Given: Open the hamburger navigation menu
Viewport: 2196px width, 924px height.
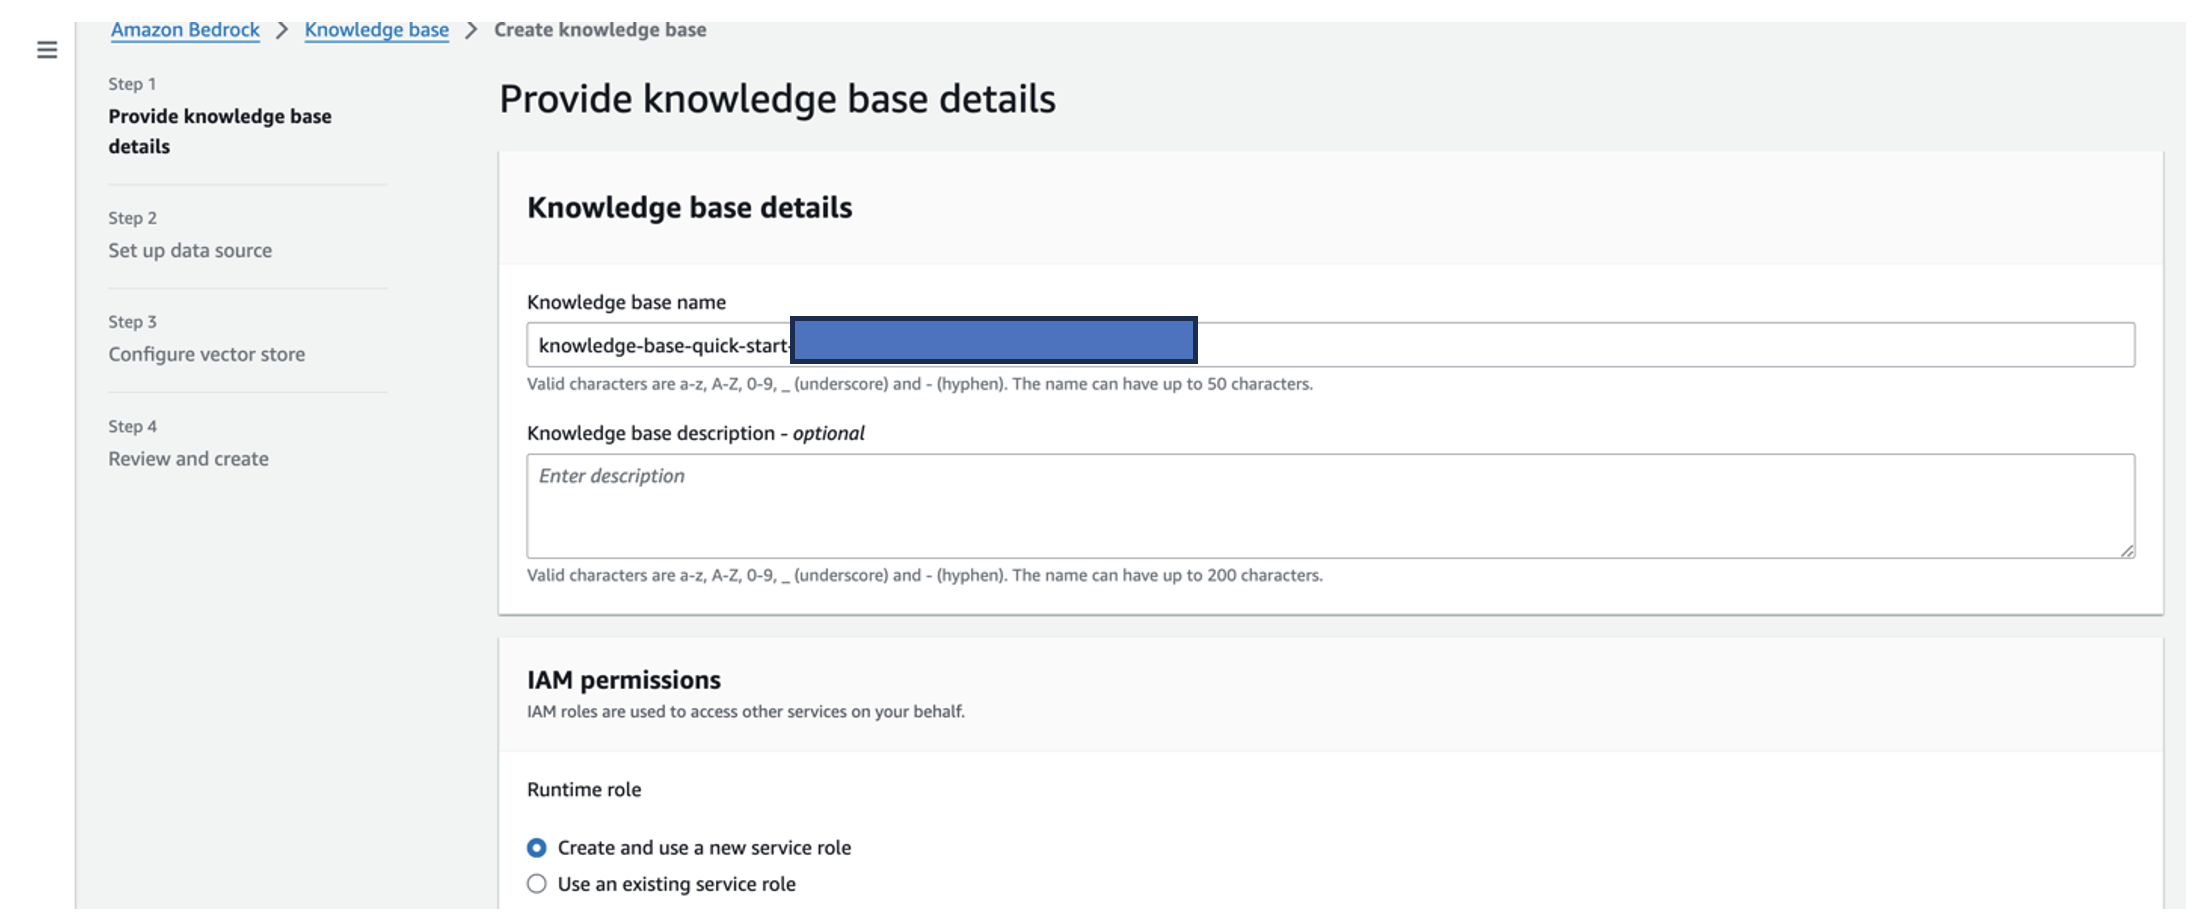Looking at the screenshot, I should tap(47, 50).
